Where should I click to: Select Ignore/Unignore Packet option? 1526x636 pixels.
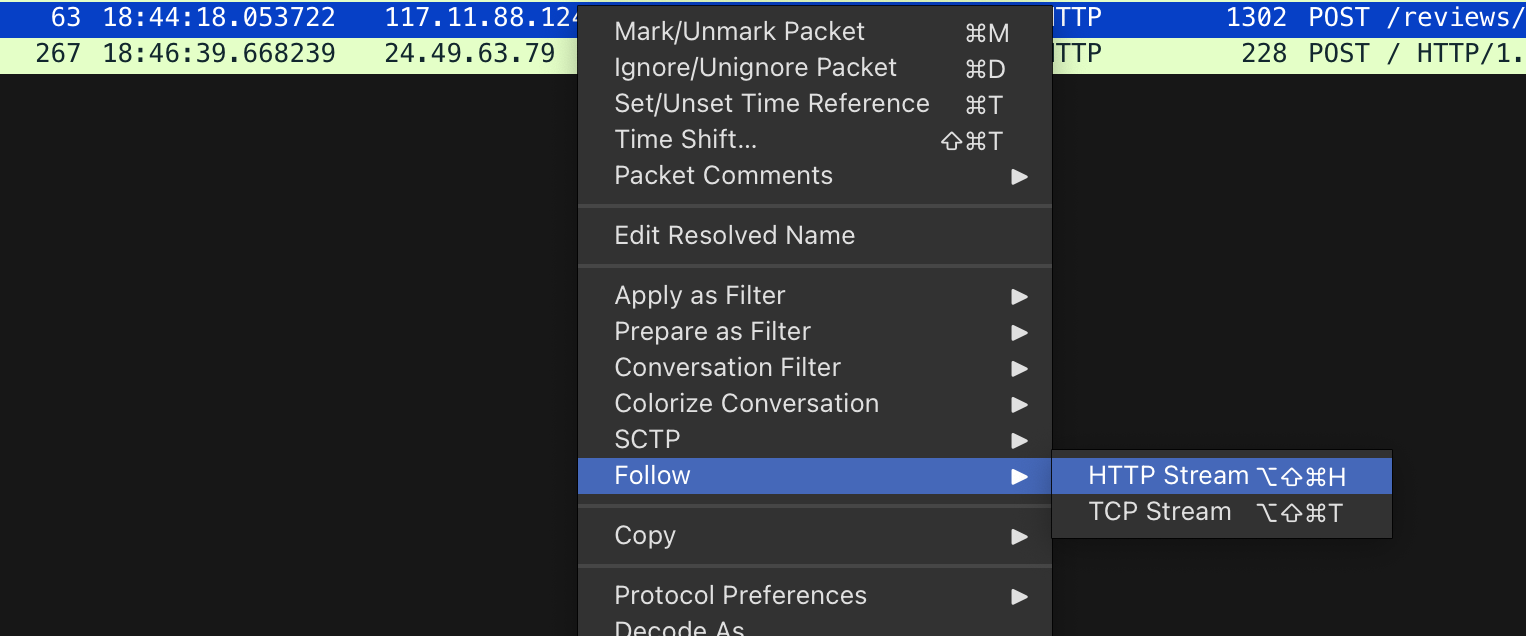(x=755, y=68)
